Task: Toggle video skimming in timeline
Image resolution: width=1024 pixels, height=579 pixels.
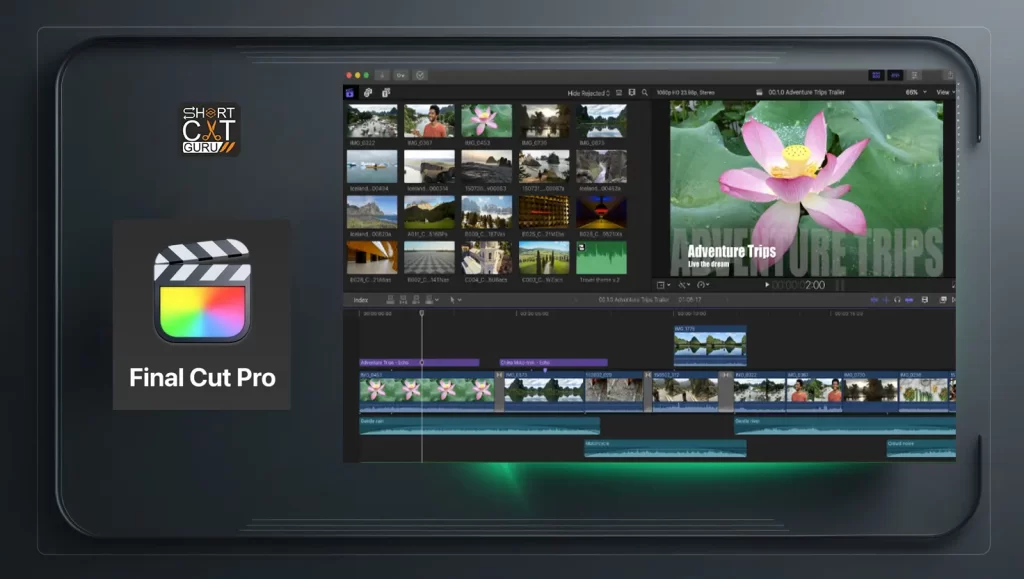Action: tap(874, 300)
